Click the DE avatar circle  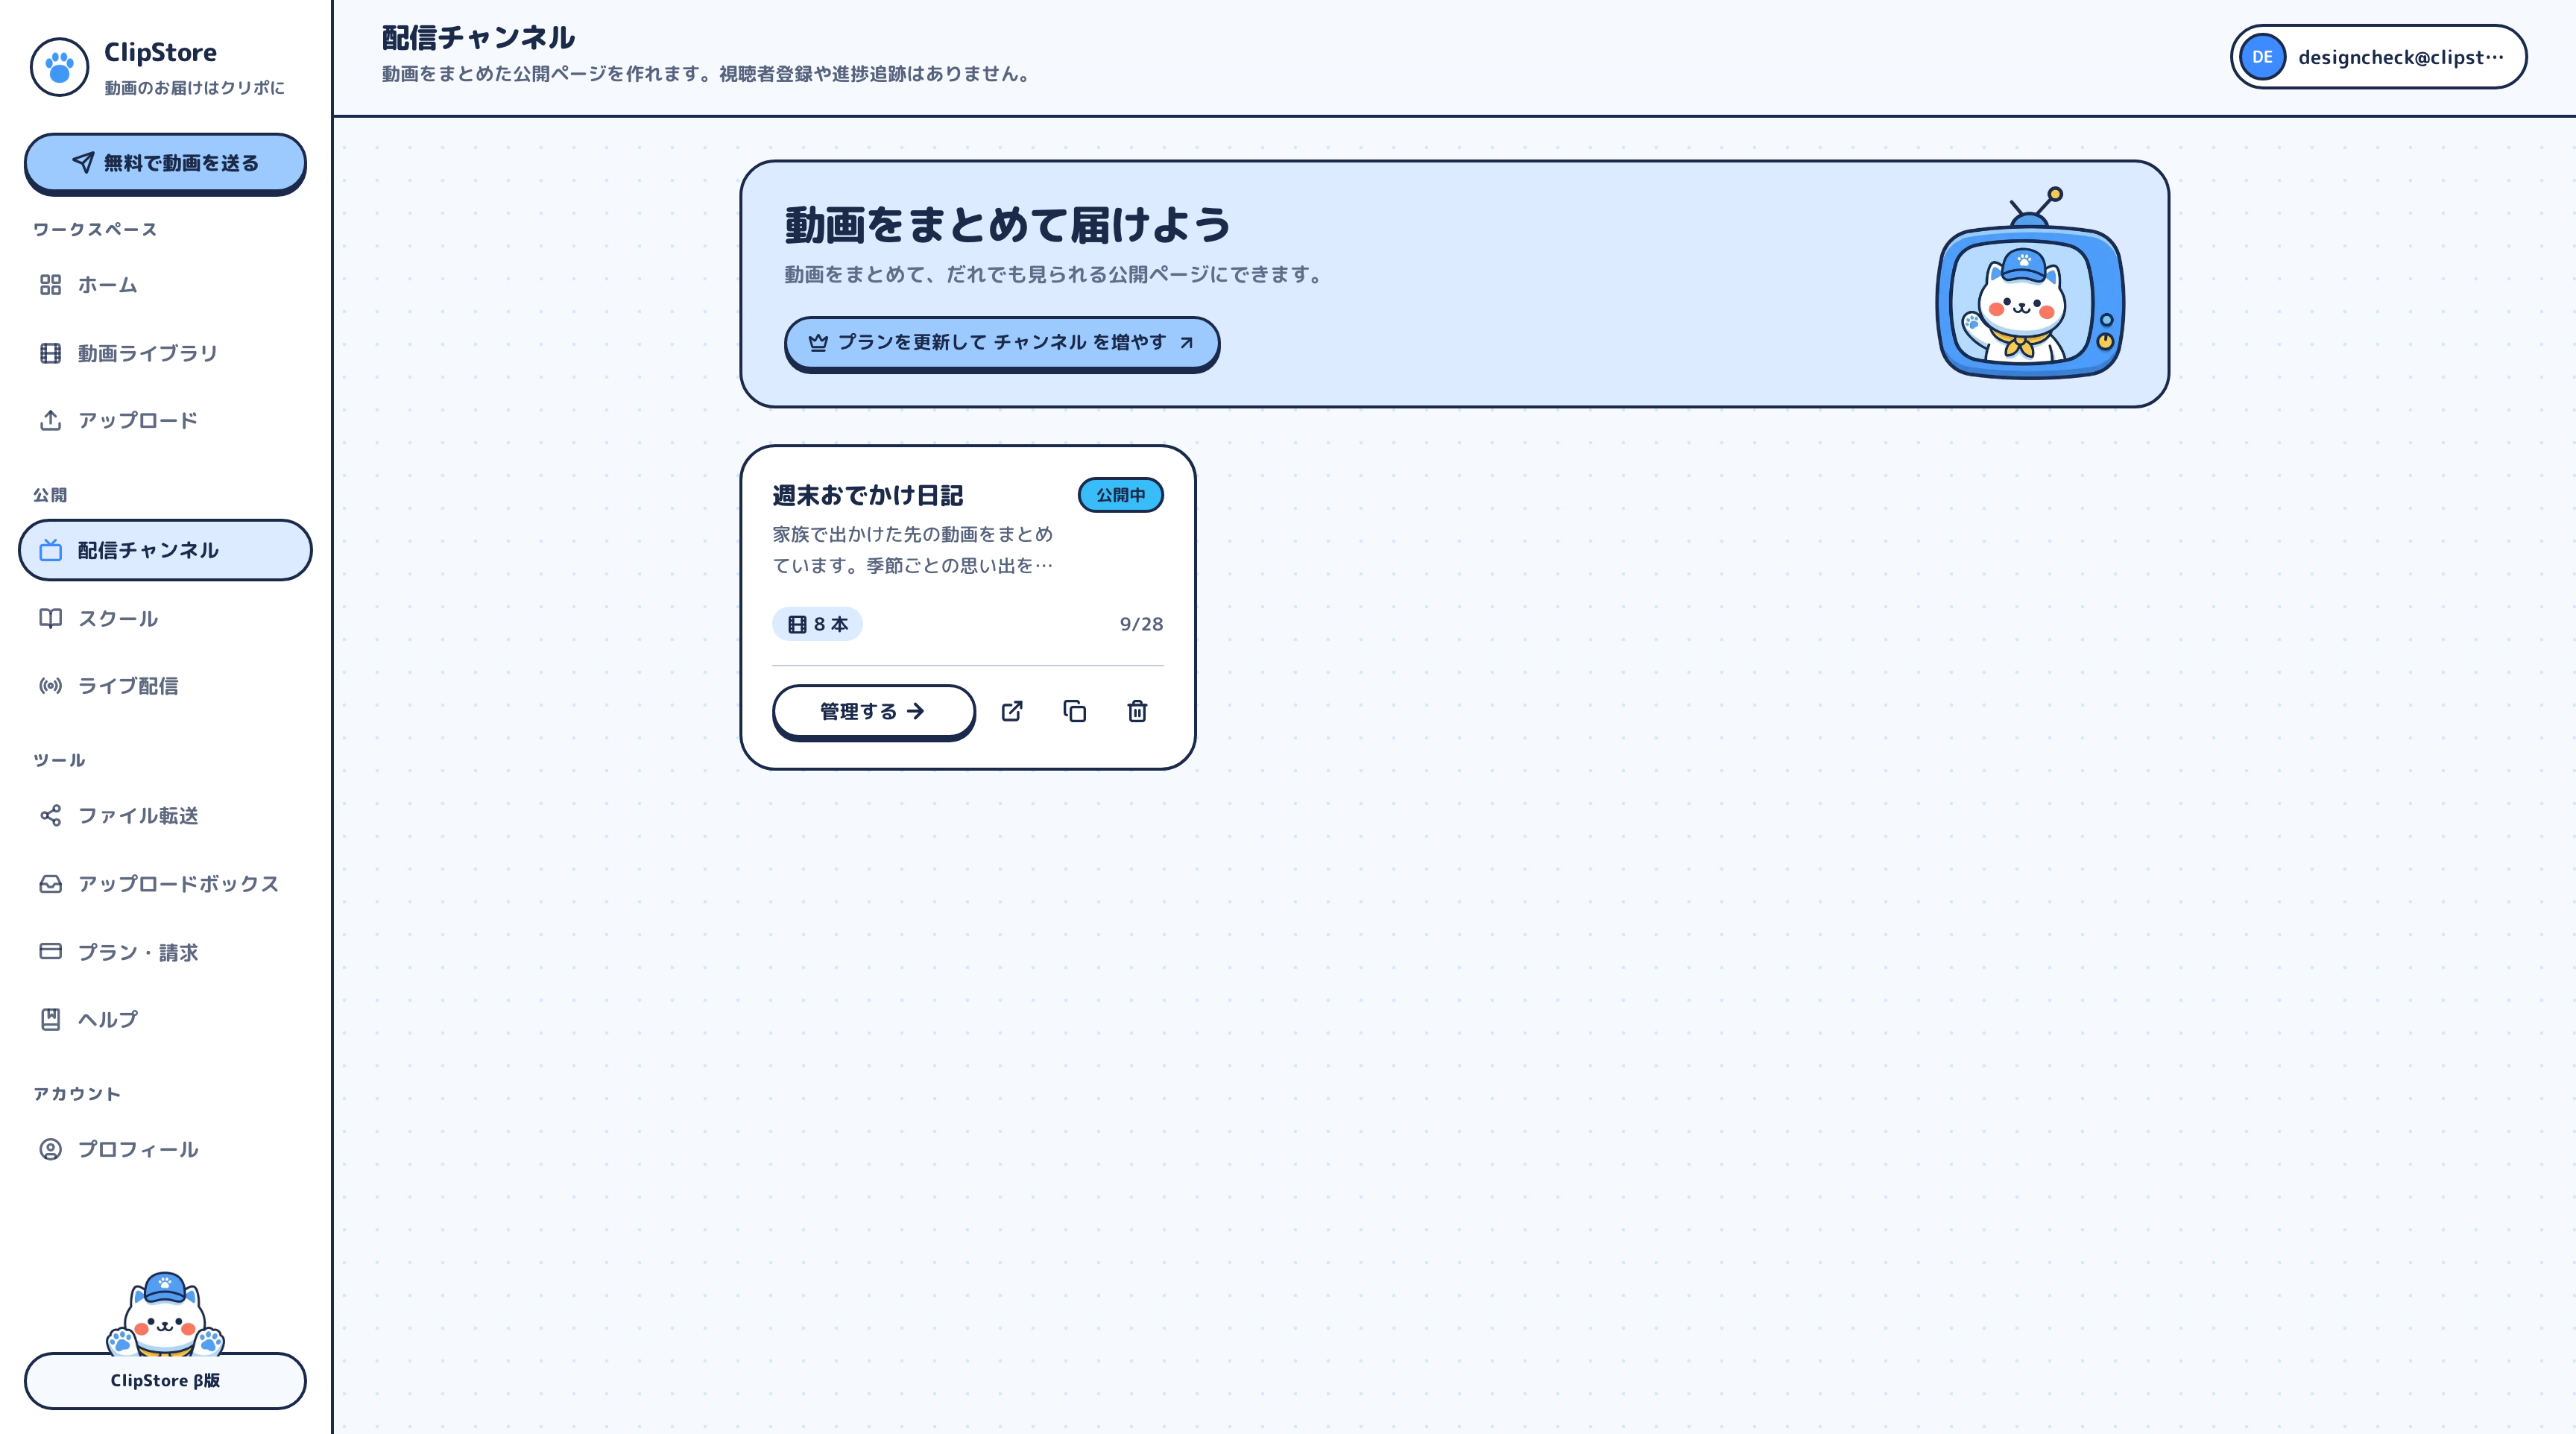(2262, 57)
